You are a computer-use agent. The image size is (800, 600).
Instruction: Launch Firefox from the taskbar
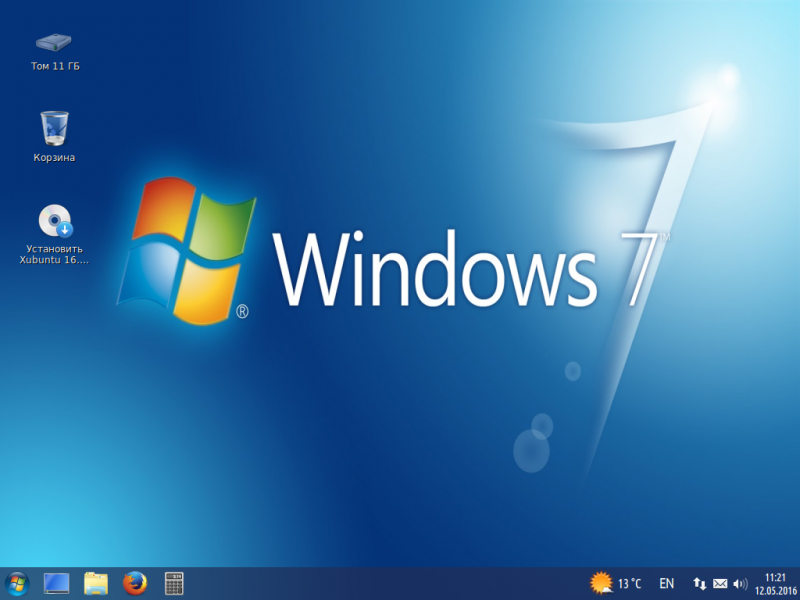coord(135,583)
